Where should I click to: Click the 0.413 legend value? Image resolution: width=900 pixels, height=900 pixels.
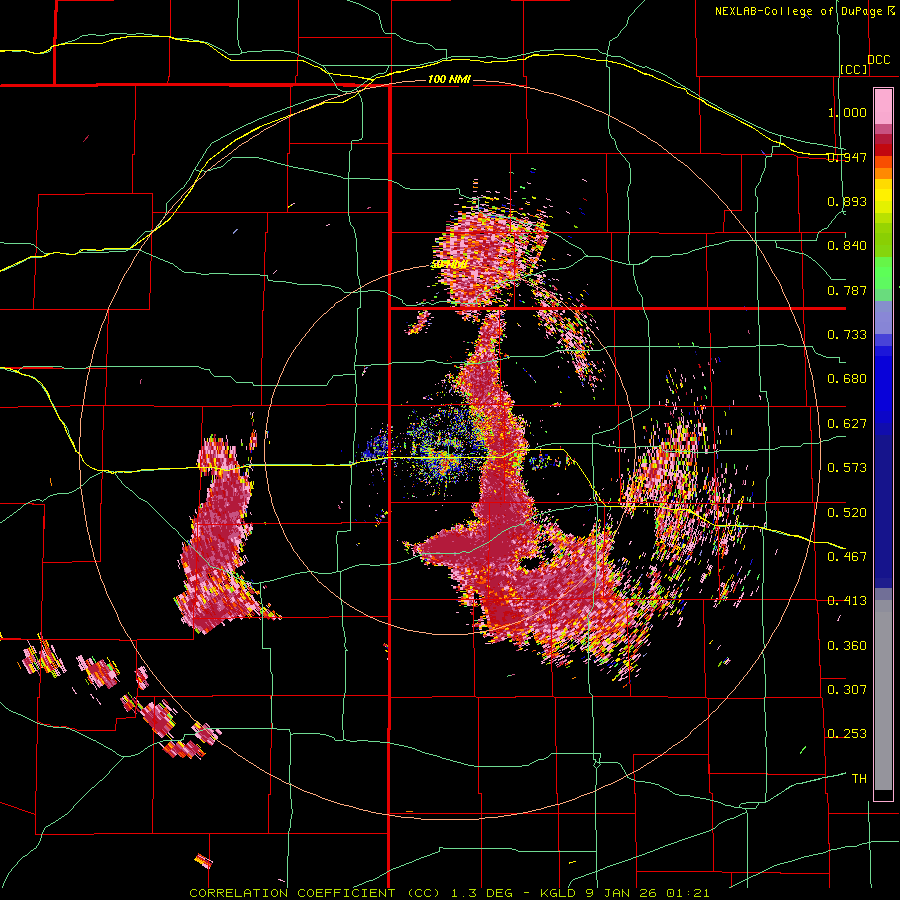[847, 601]
